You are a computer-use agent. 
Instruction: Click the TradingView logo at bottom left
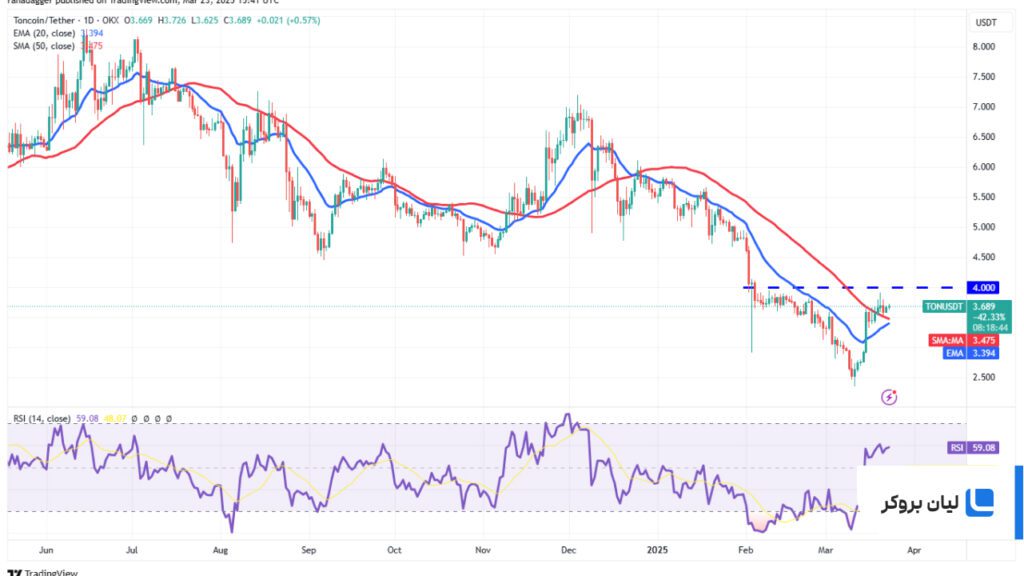42,572
